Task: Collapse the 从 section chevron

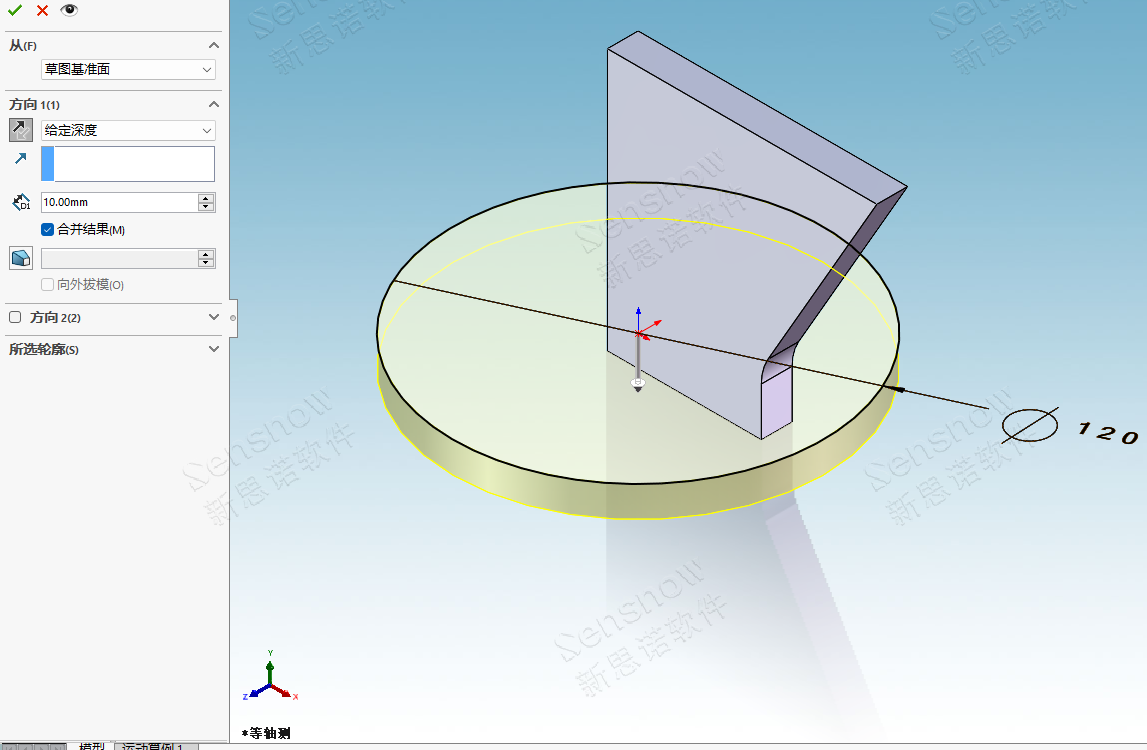Action: point(213,45)
